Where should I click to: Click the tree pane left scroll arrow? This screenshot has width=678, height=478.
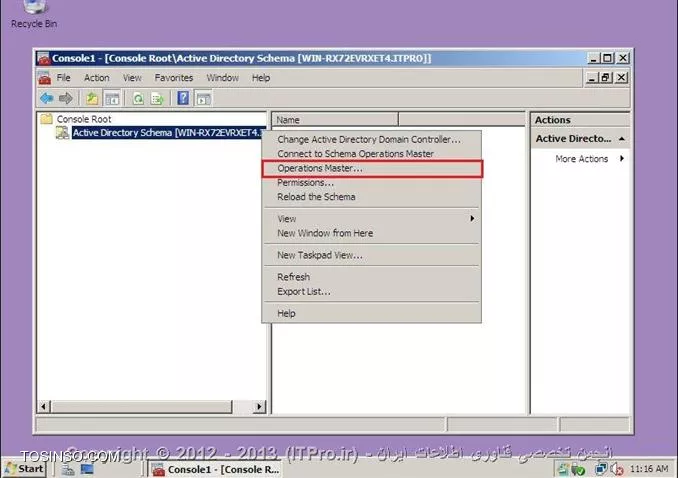43,406
